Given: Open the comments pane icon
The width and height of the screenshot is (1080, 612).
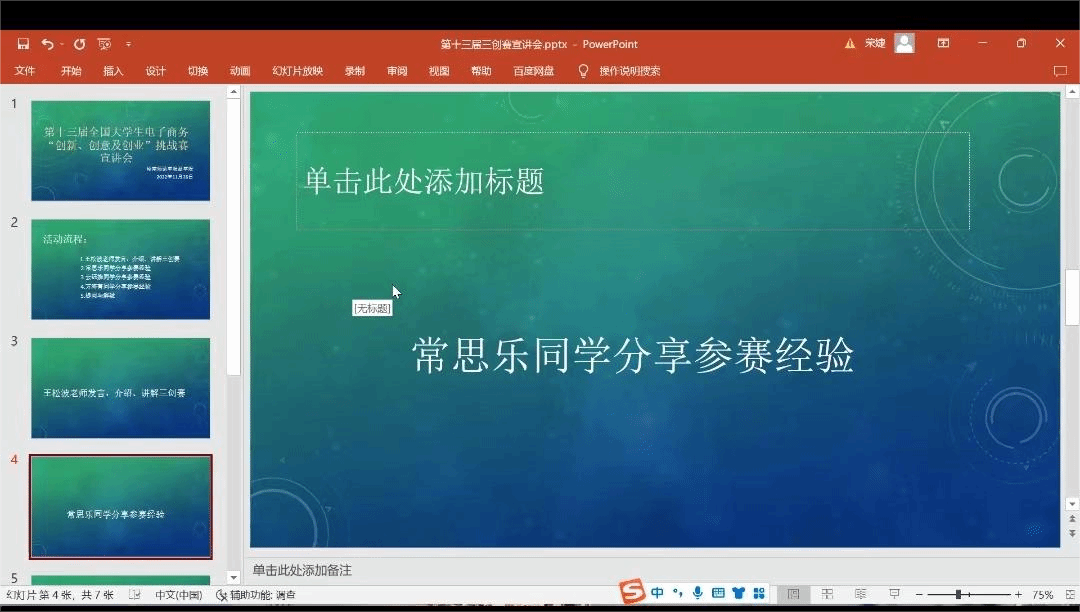Looking at the screenshot, I should pos(1060,71).
